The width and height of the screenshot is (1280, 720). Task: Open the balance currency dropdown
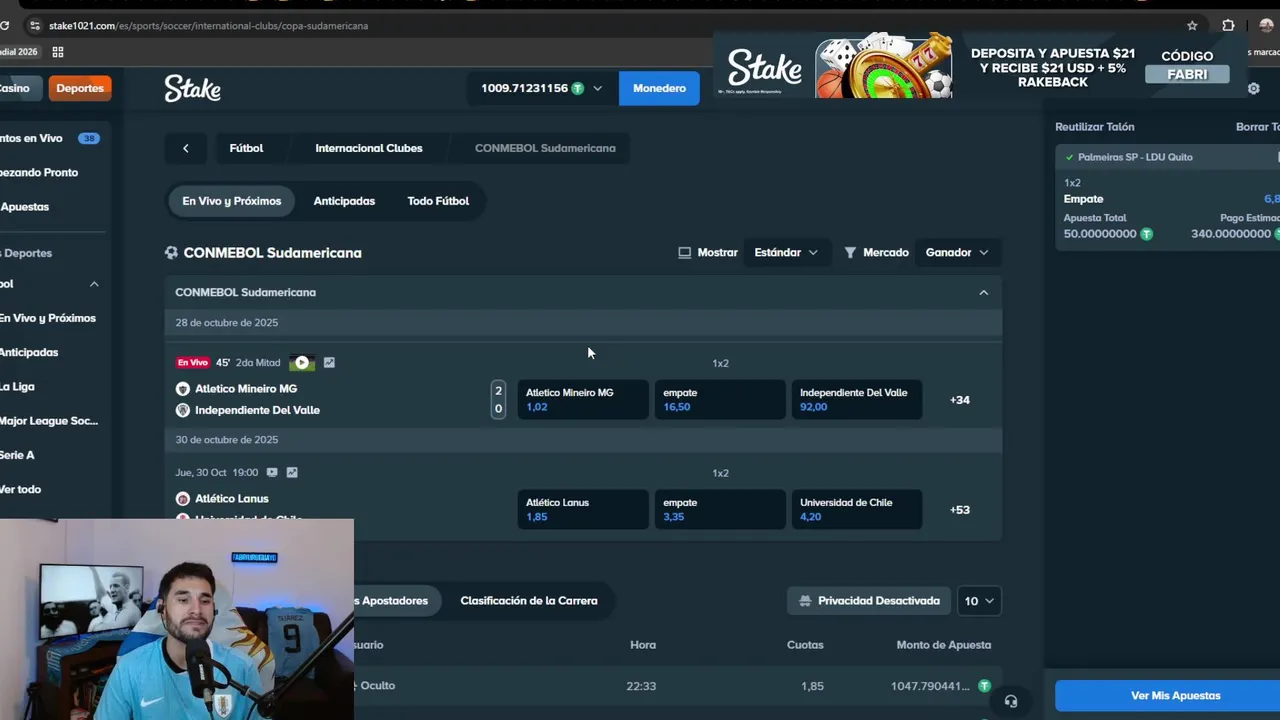(x=597, y=88)
